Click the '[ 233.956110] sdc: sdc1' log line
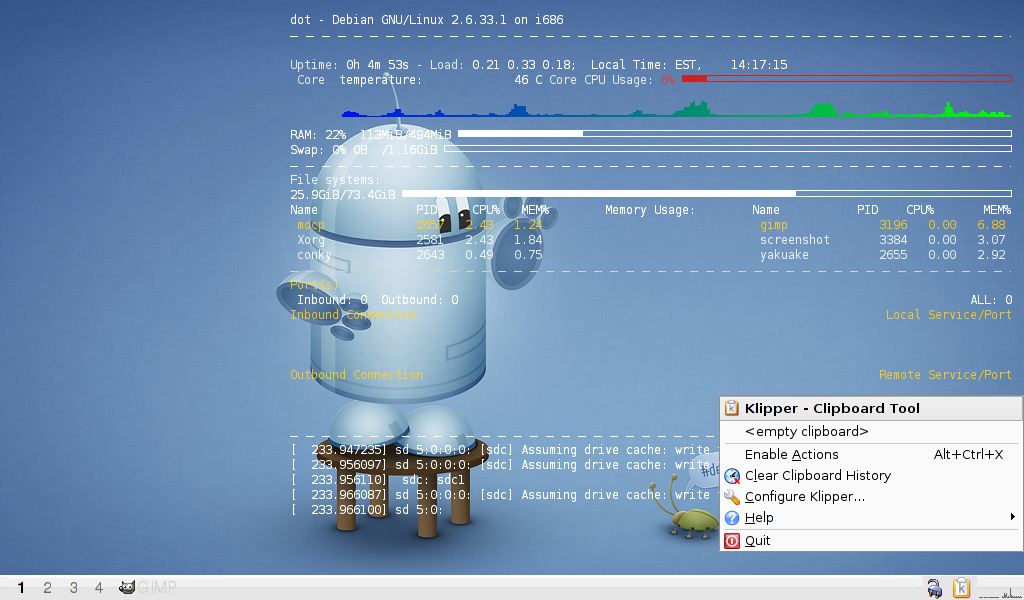 [x=377, y=480]
